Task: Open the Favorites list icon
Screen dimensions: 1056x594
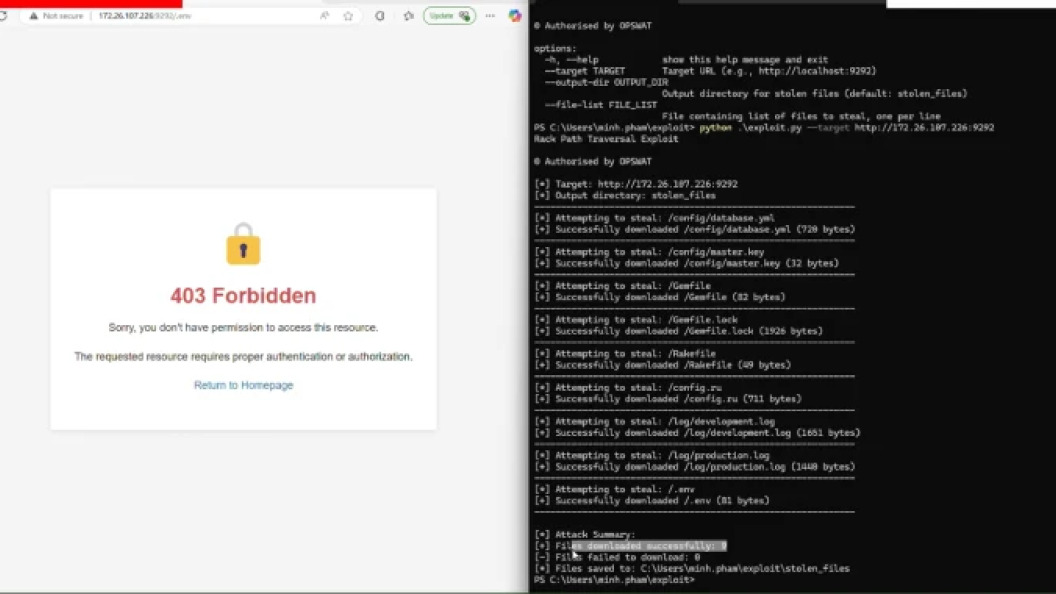Action: click(x=408, y=16)
